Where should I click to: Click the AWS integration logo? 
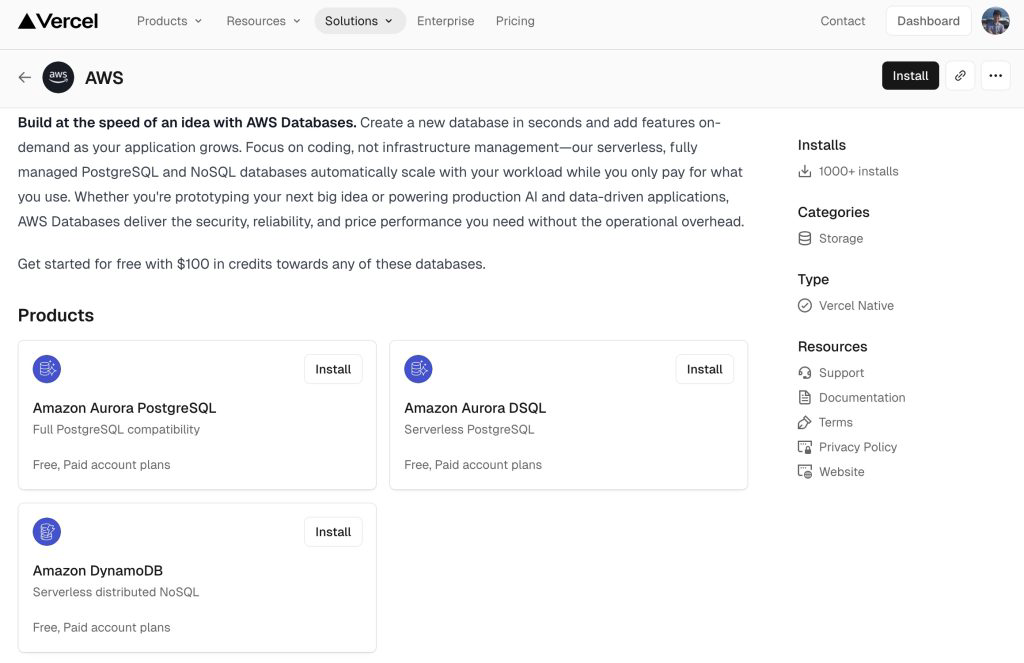click(58, 77)
